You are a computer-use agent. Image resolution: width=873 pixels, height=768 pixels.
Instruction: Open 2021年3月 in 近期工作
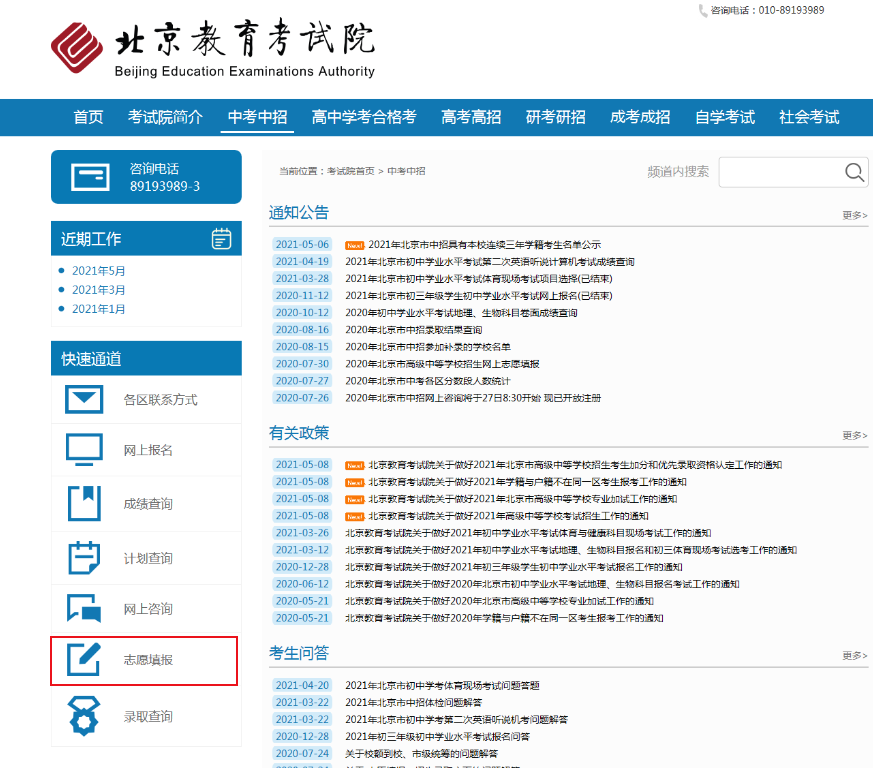coord(99,290)
